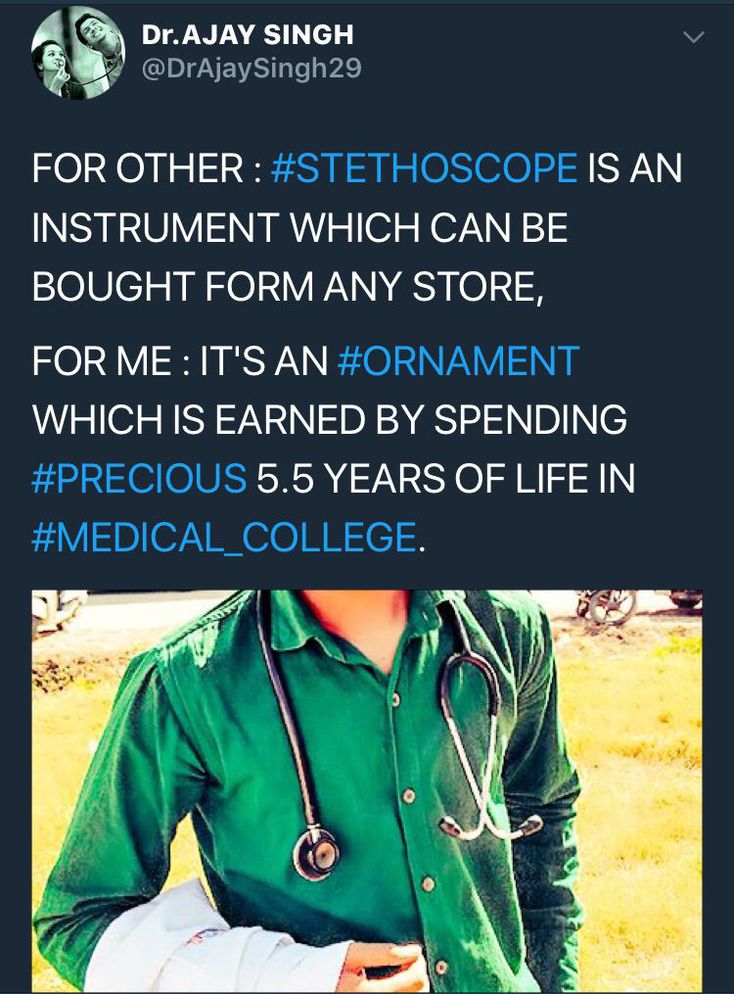734x994 pixels.
Task: Open the attached photo of green shirt
Action: tap(366, 790)
